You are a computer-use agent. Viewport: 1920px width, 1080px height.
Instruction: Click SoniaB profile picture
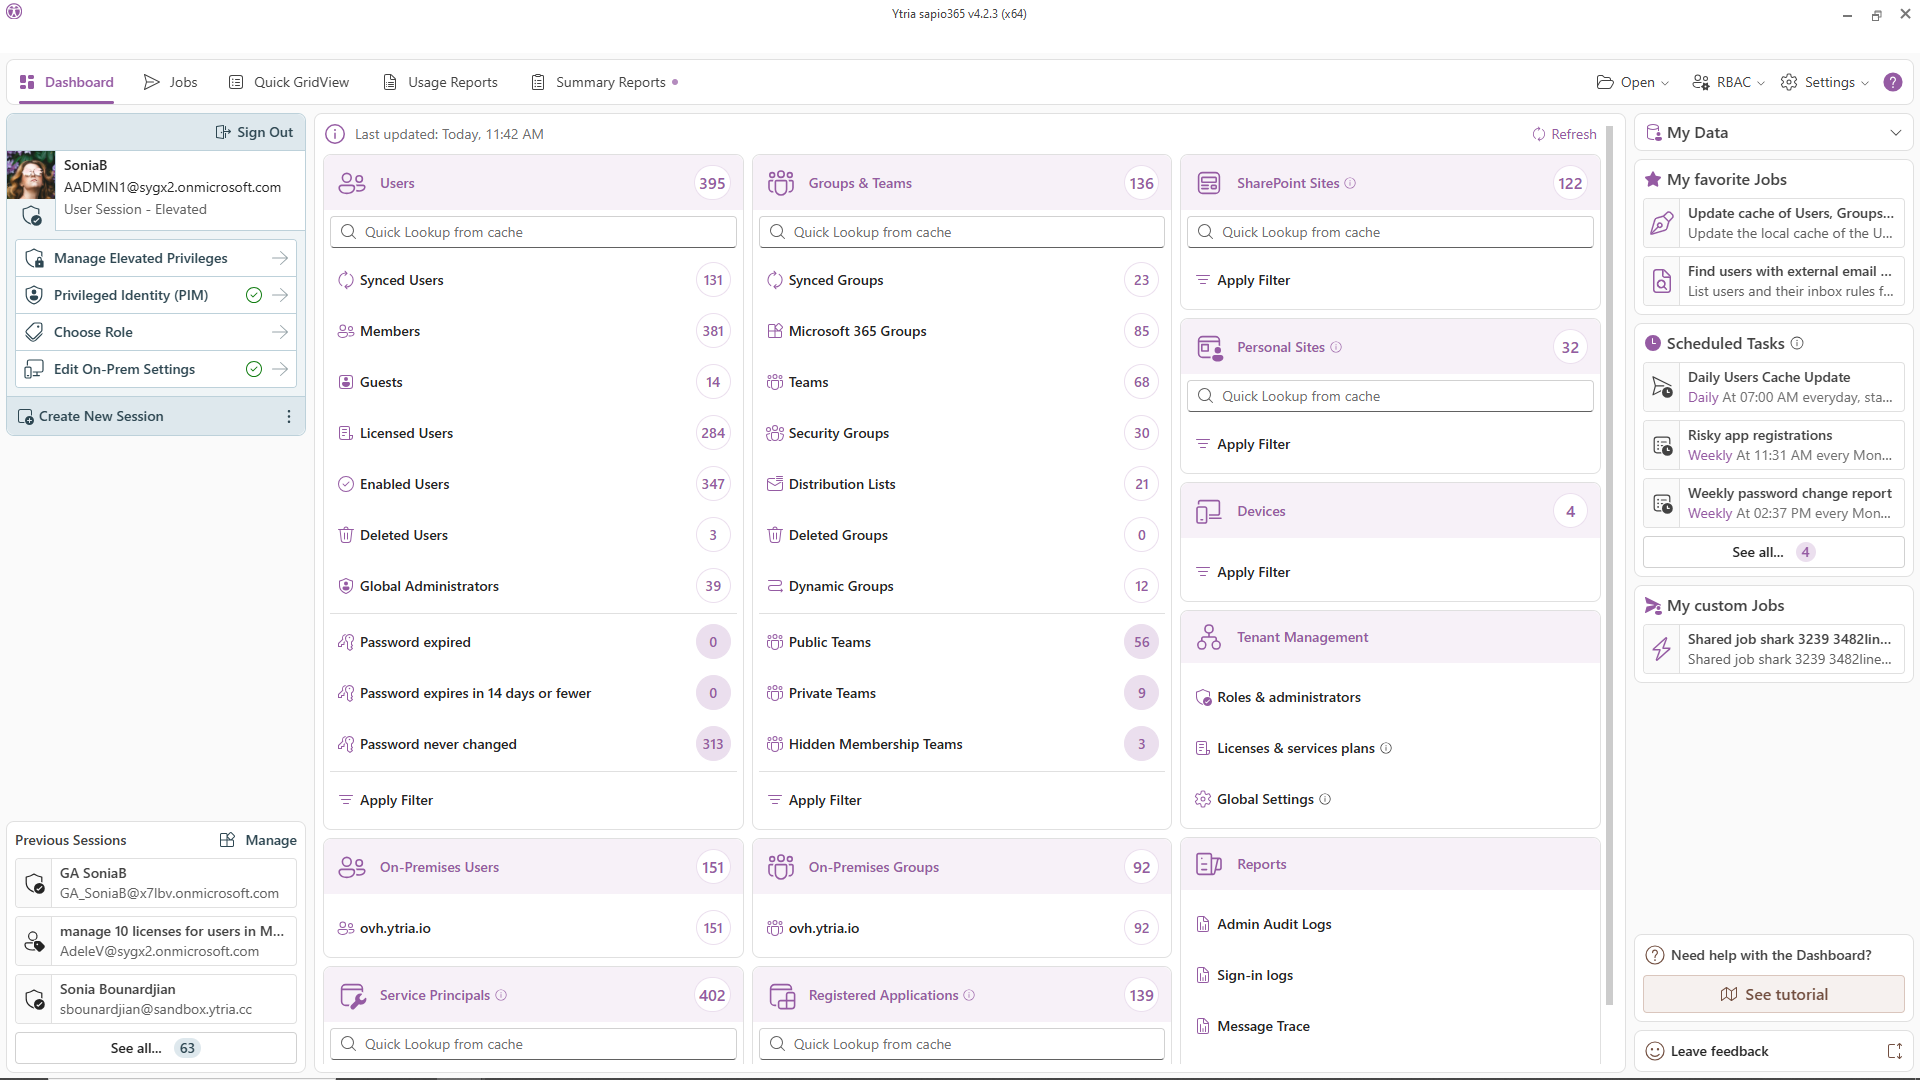[x=31, y=176]
